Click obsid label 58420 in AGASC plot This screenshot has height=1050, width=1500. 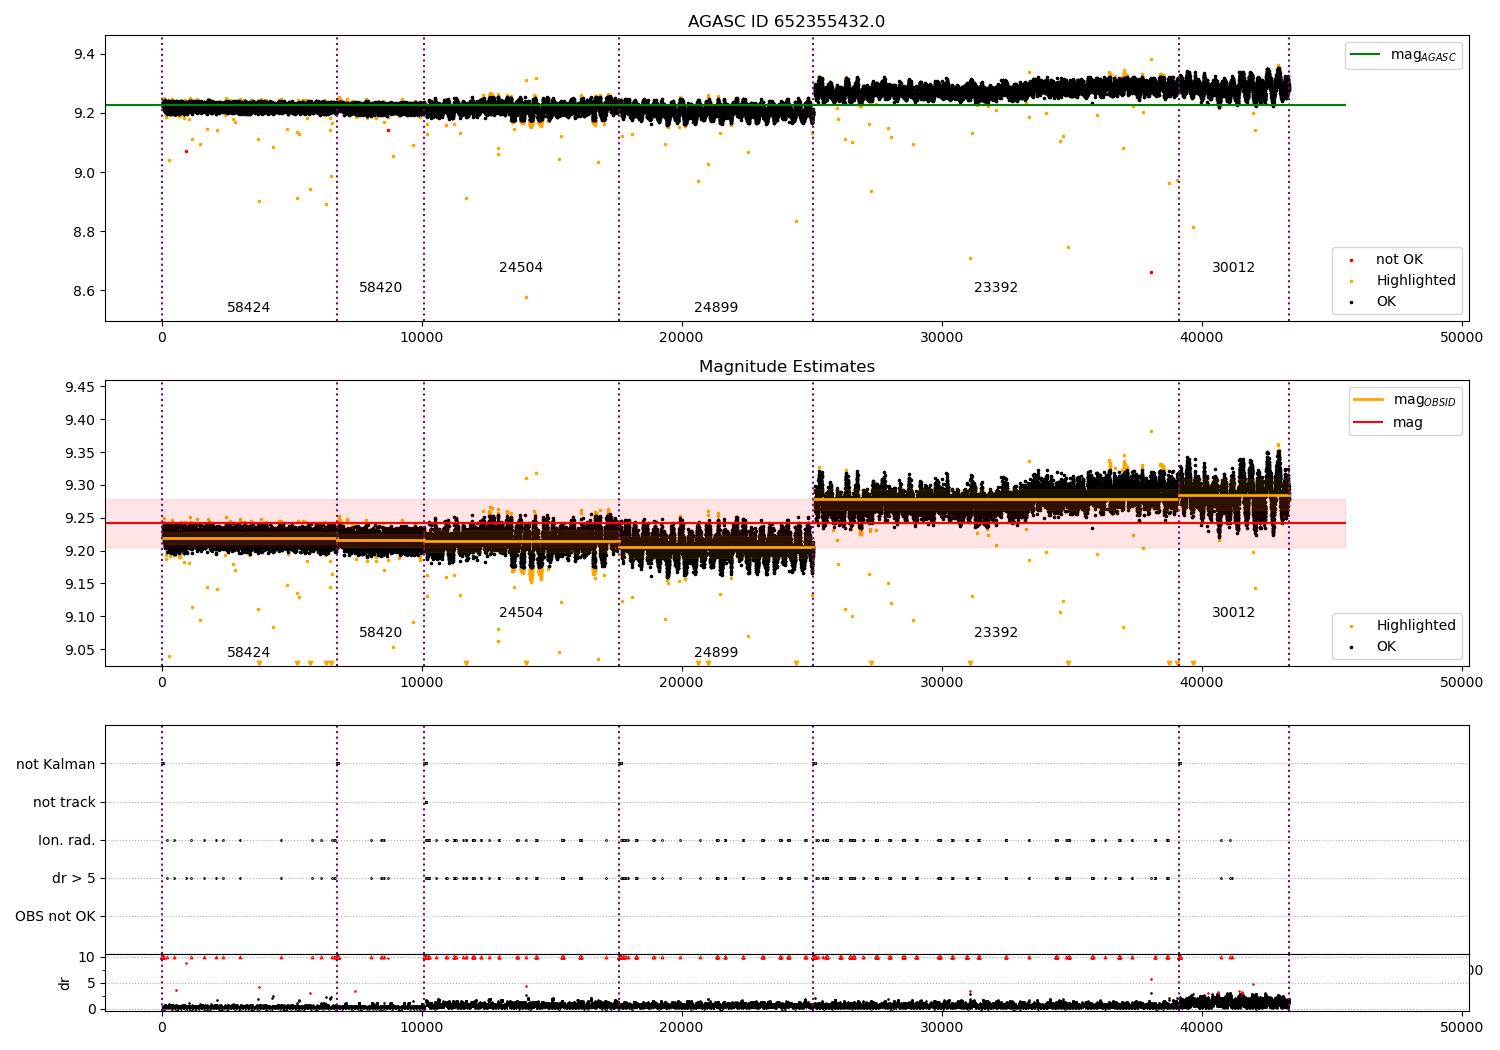[x=380, y=288]
